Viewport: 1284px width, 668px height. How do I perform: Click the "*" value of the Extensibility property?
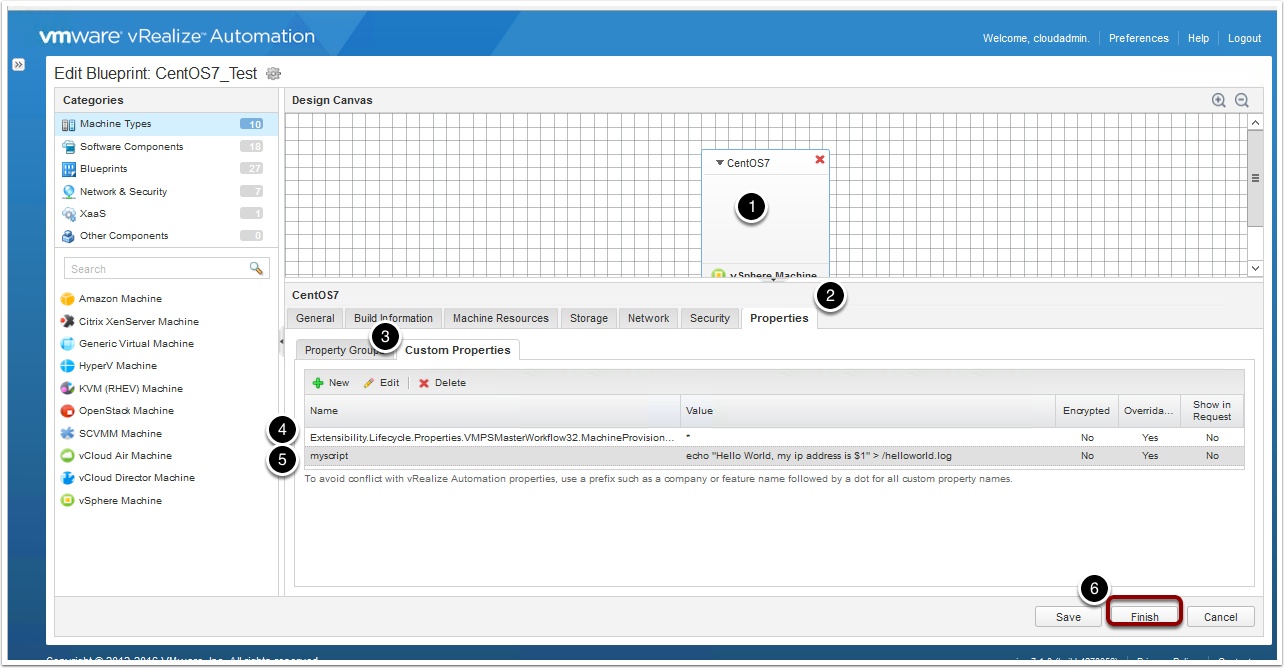click(x=688, y=438)
